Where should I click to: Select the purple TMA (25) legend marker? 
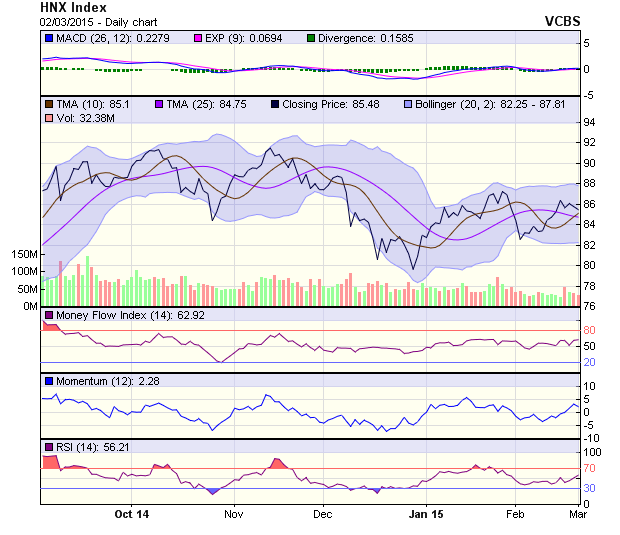pos(158,104)
